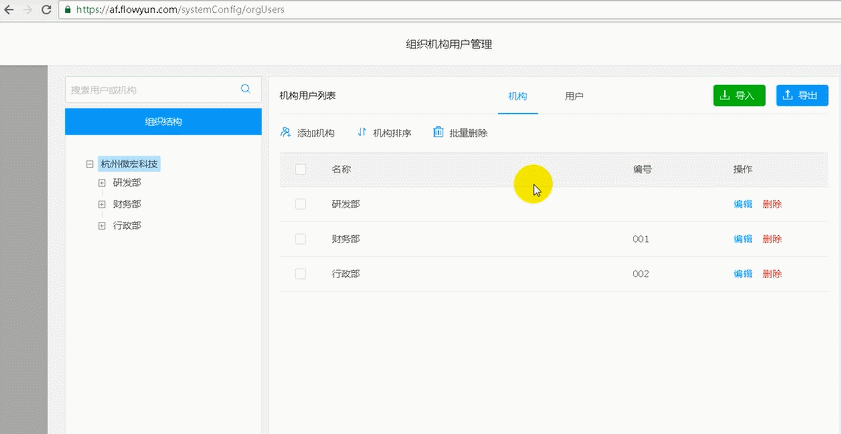Screen dimensions: 841x434
Task: Click the browser forward arrow
Action: (28, 10)
